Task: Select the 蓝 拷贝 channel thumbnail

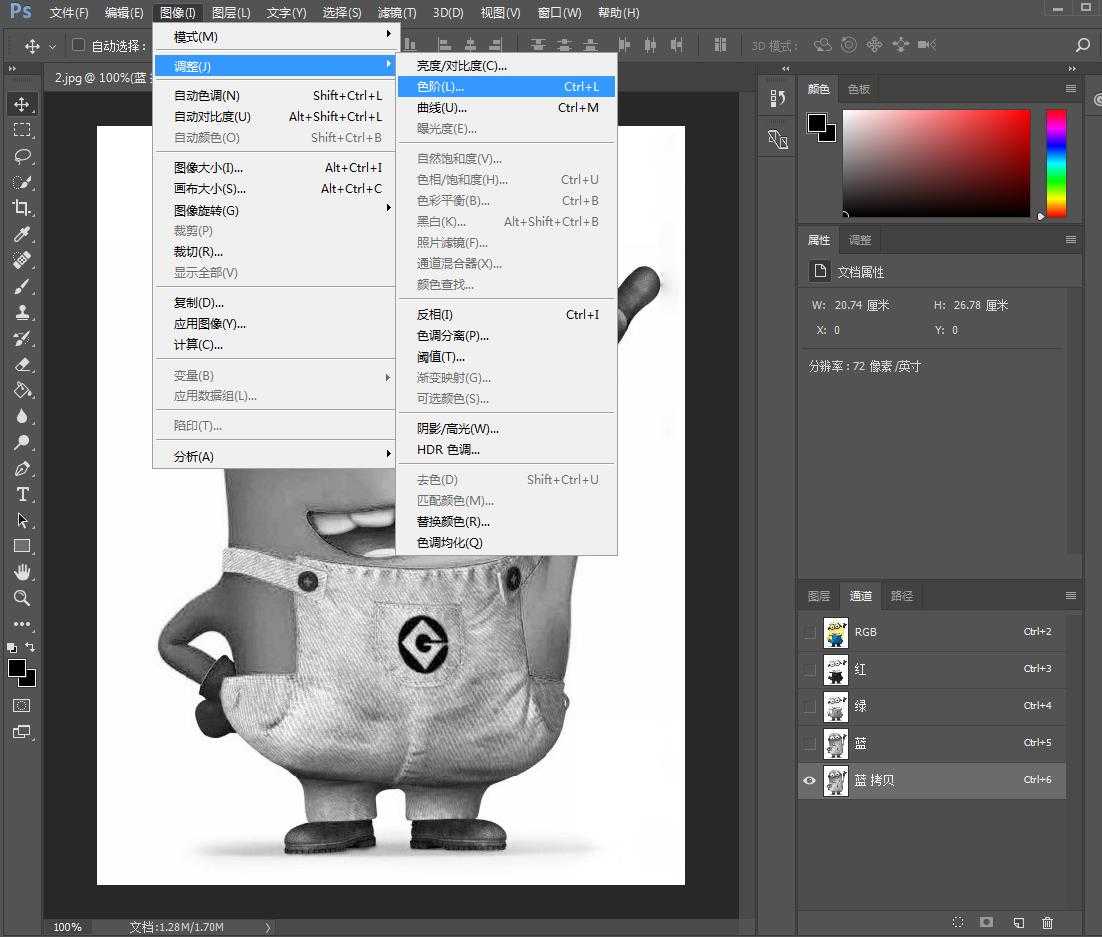Action: tap(836, 781)
